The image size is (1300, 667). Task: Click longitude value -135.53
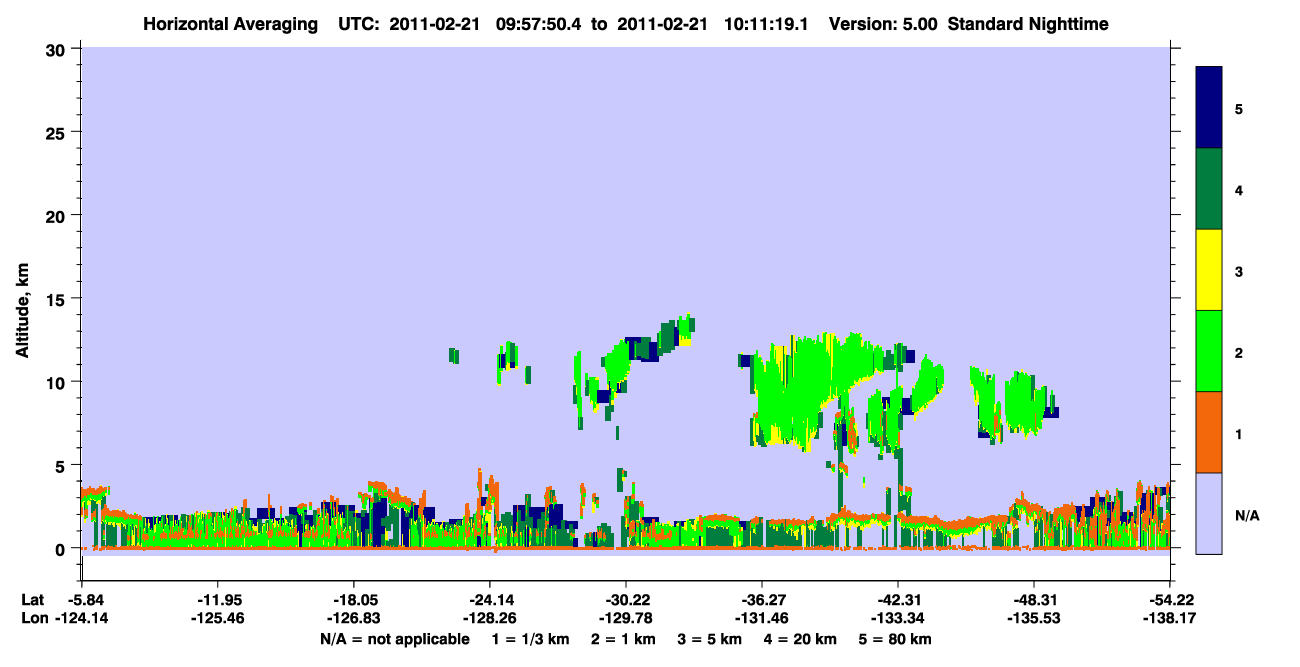1034,619
